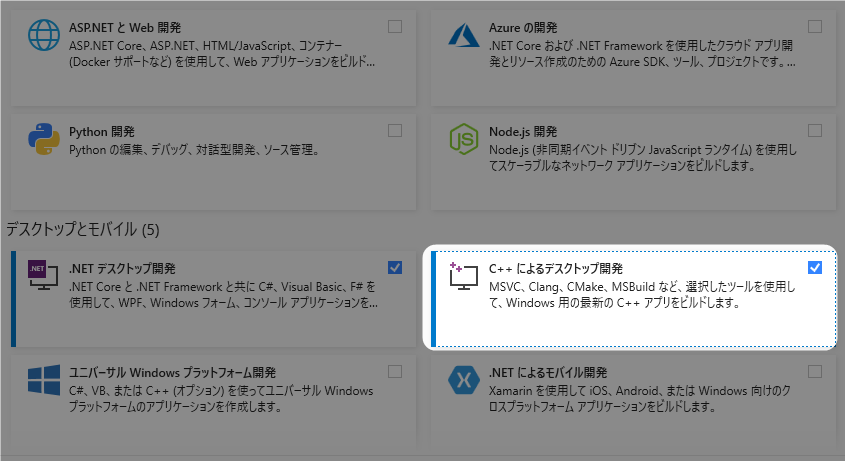
Task: Tick the ユニバーサル Windows プラットフォーム開発 checkbox
Action: [x=395, y=371]
